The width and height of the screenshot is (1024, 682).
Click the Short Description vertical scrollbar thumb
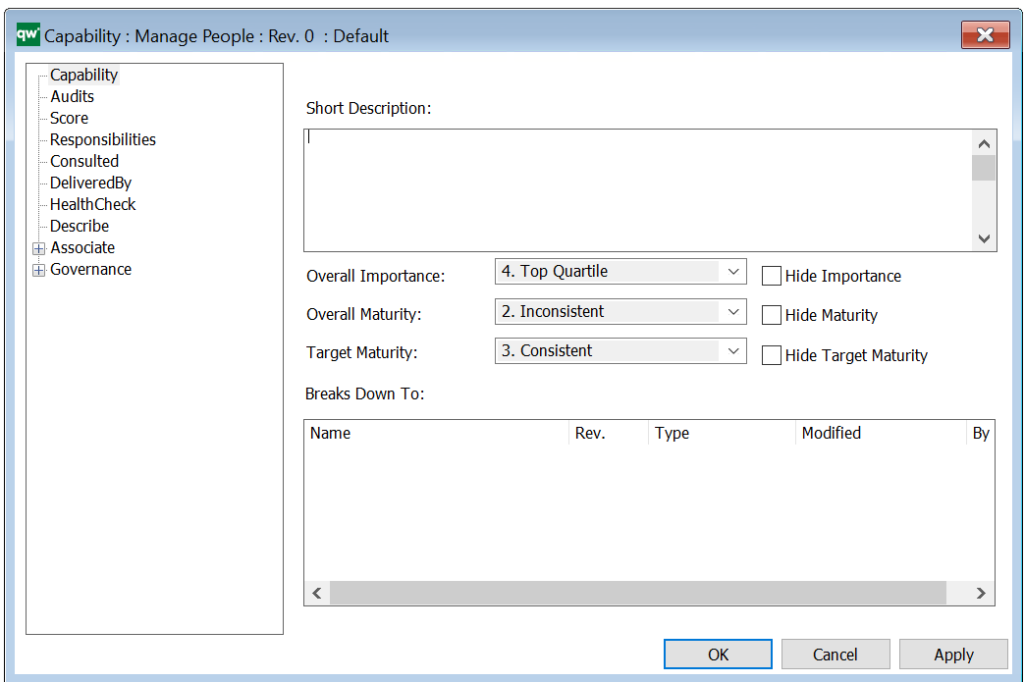click(984, 168)
